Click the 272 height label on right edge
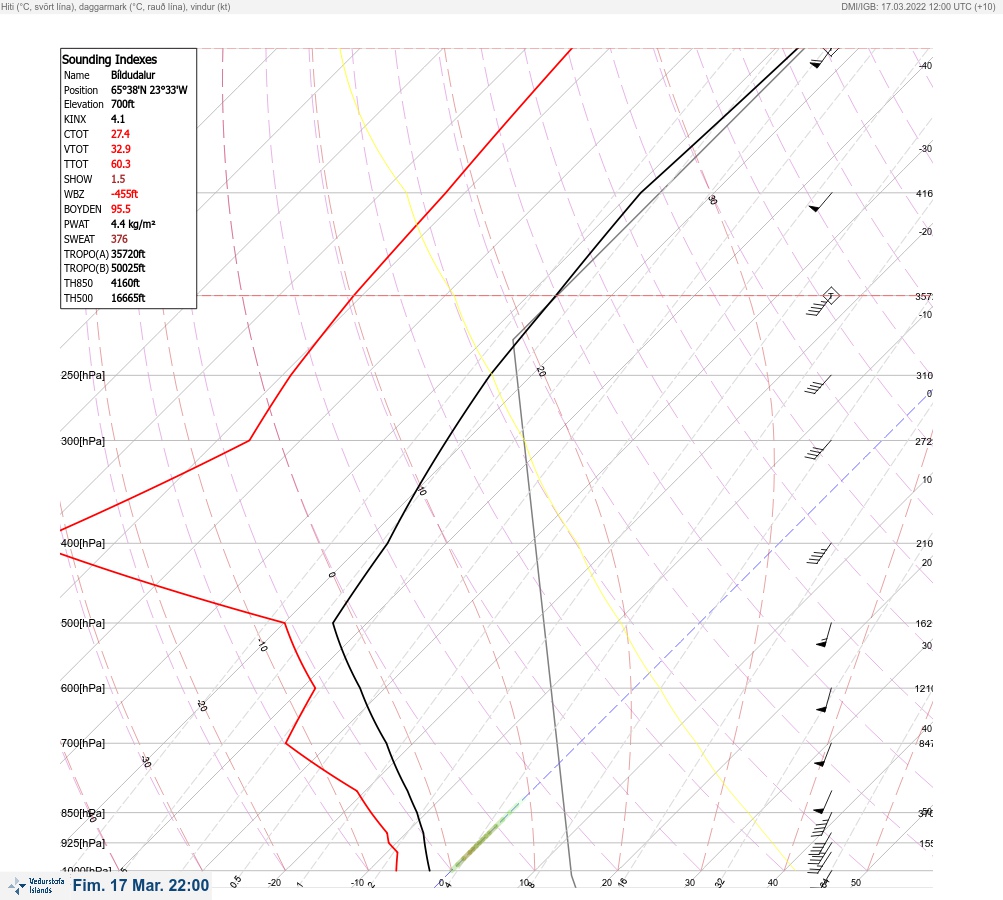1003x900 pixels. click(x=924, y=442)
